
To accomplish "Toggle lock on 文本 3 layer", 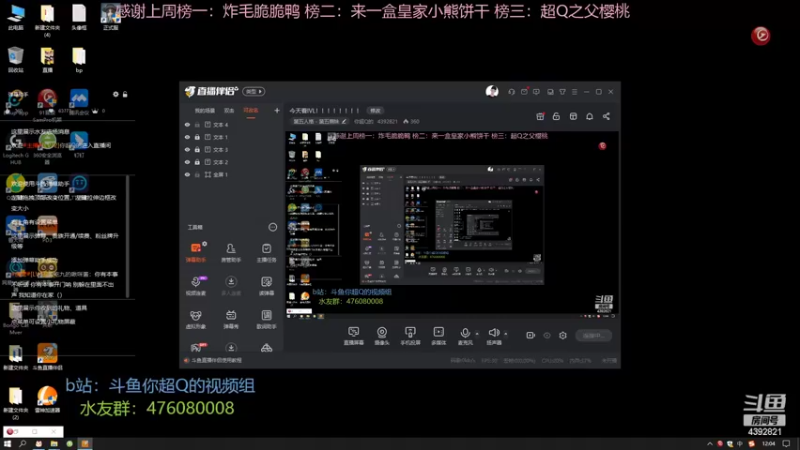I will (x=197, y=149).
